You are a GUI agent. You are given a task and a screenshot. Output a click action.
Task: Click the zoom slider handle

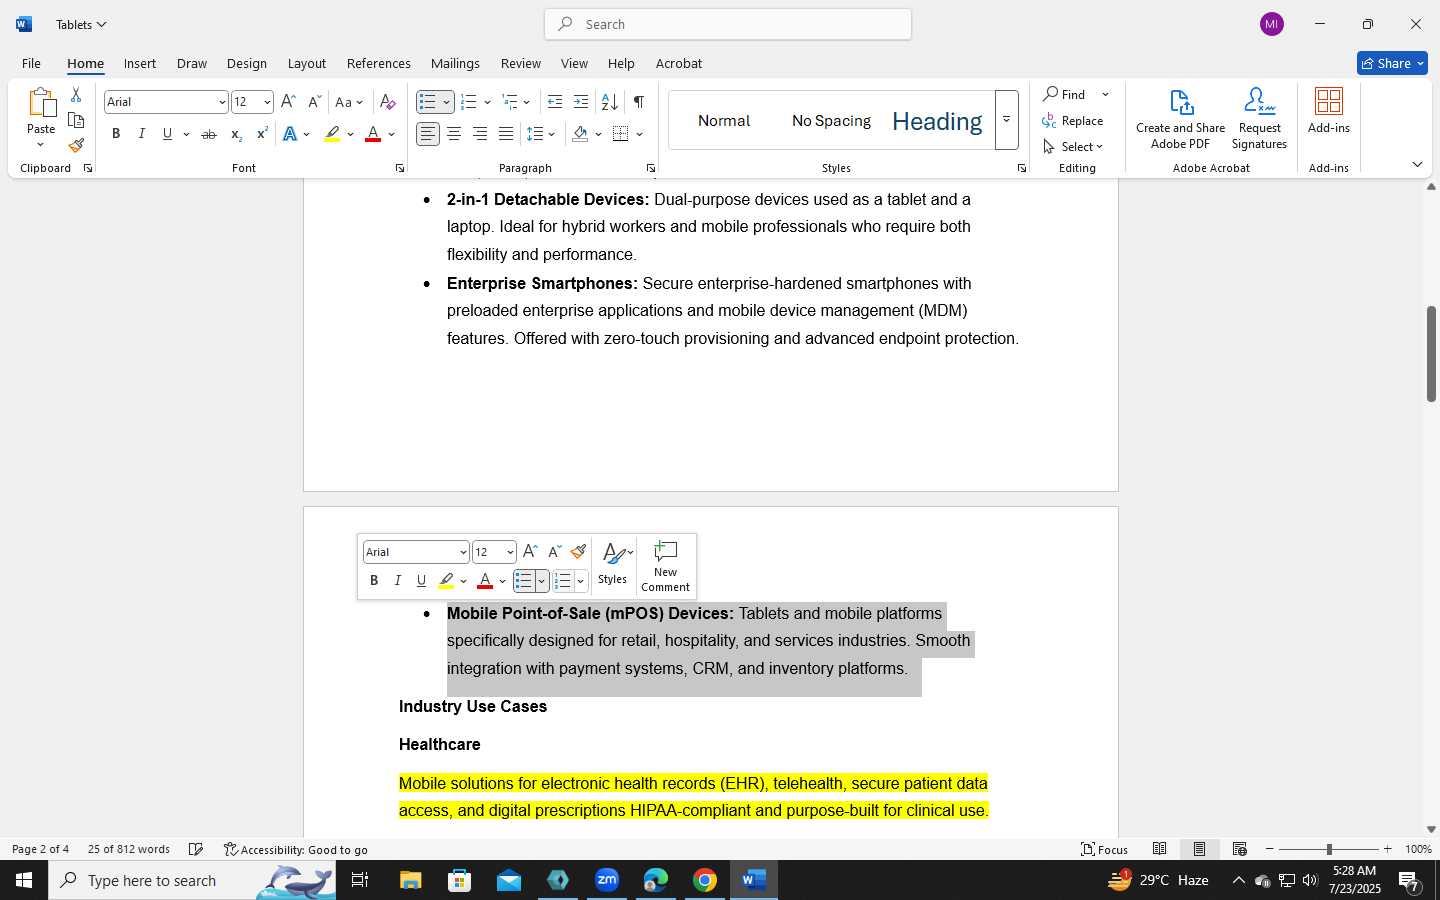1329,849
